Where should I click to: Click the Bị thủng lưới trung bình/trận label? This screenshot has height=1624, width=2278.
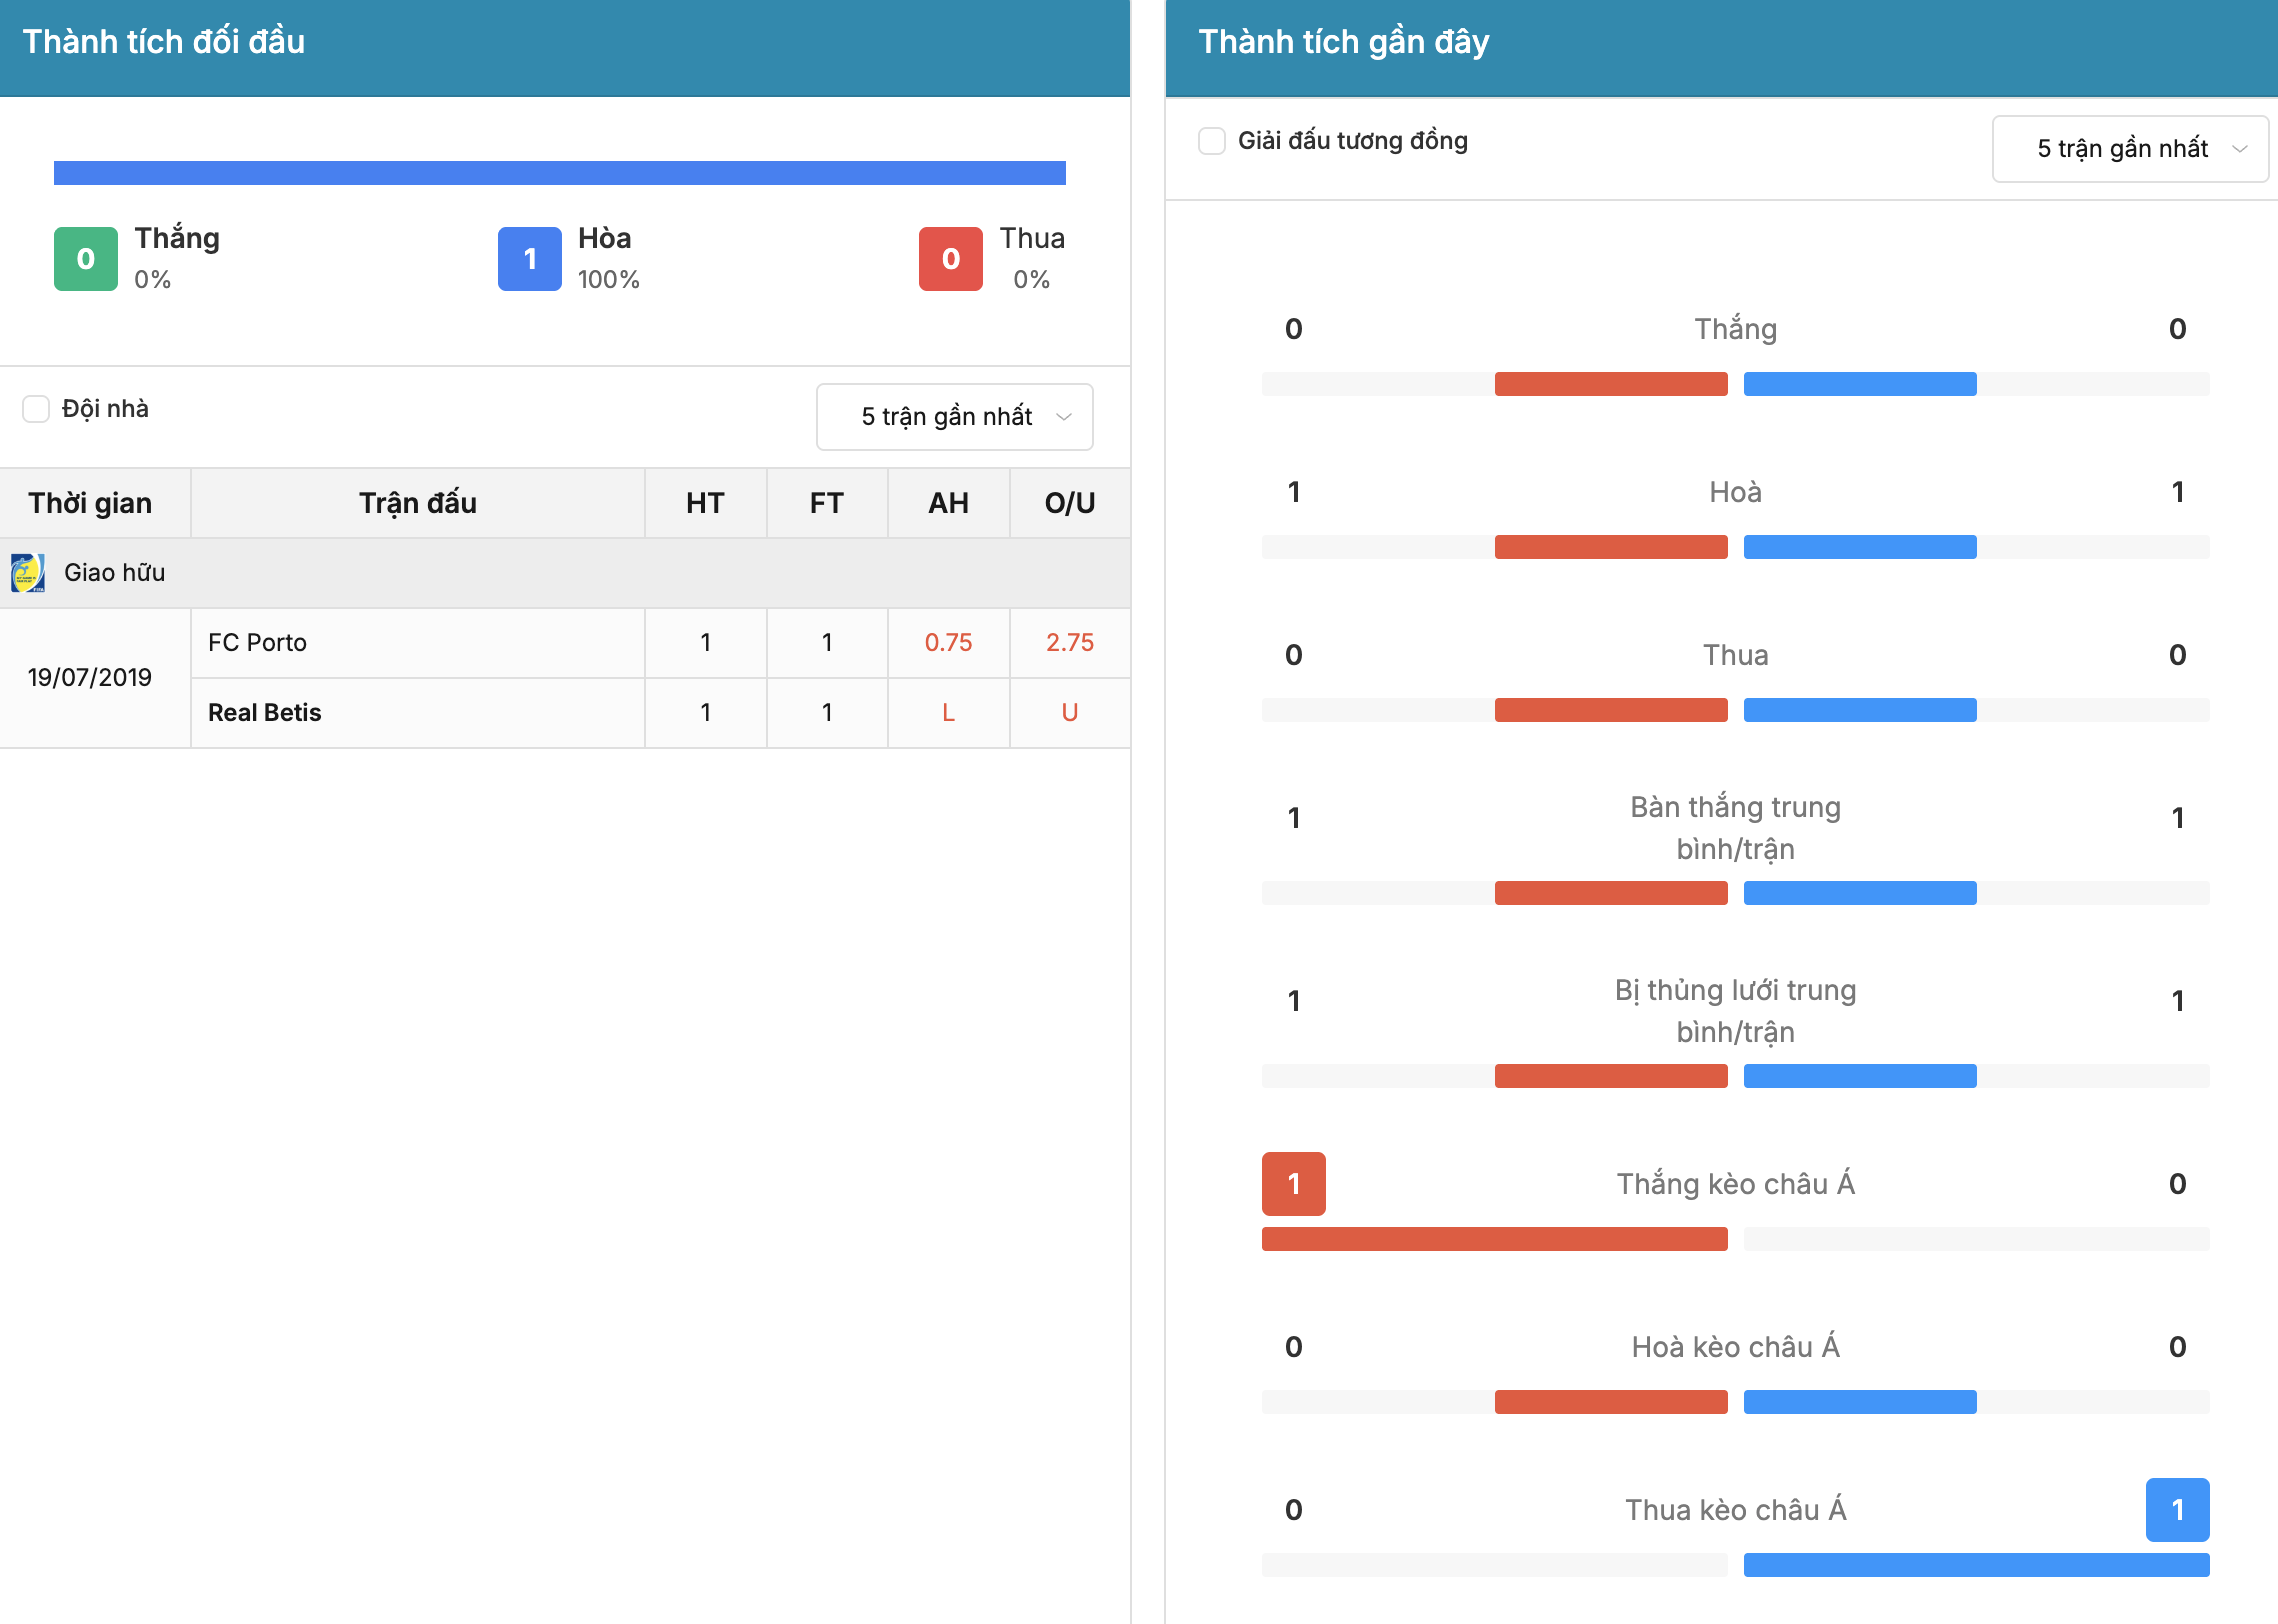click(x=1736, y=1011)
